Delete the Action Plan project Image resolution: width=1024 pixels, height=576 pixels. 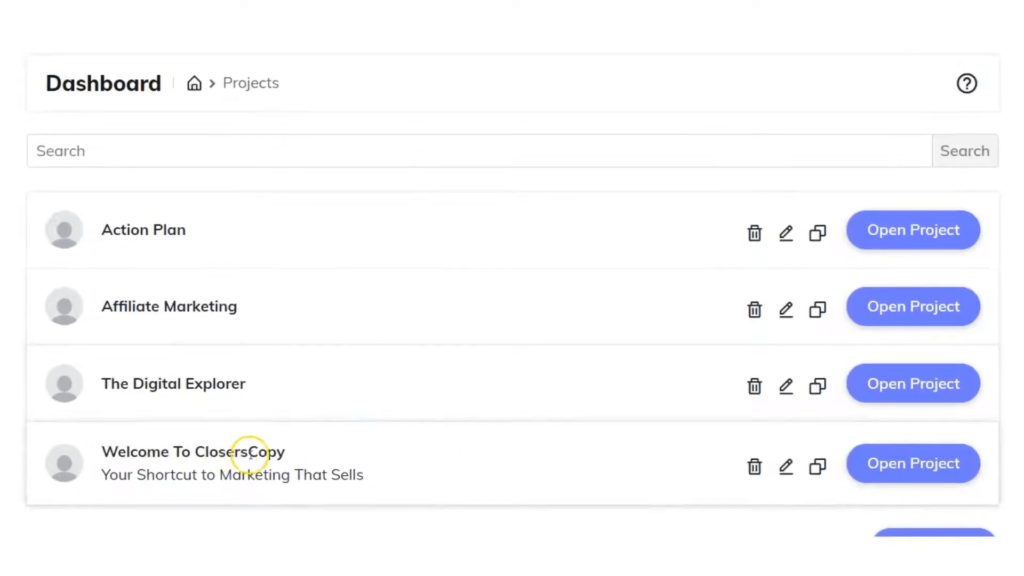coord(754,232)
